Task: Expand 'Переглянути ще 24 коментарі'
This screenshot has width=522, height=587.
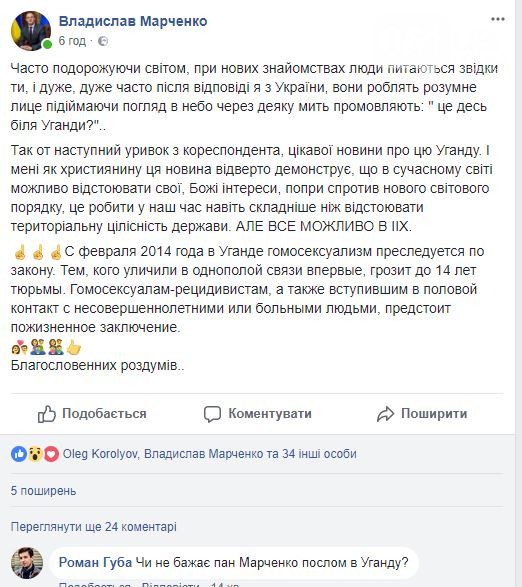Action: click(x=94, y=527)
